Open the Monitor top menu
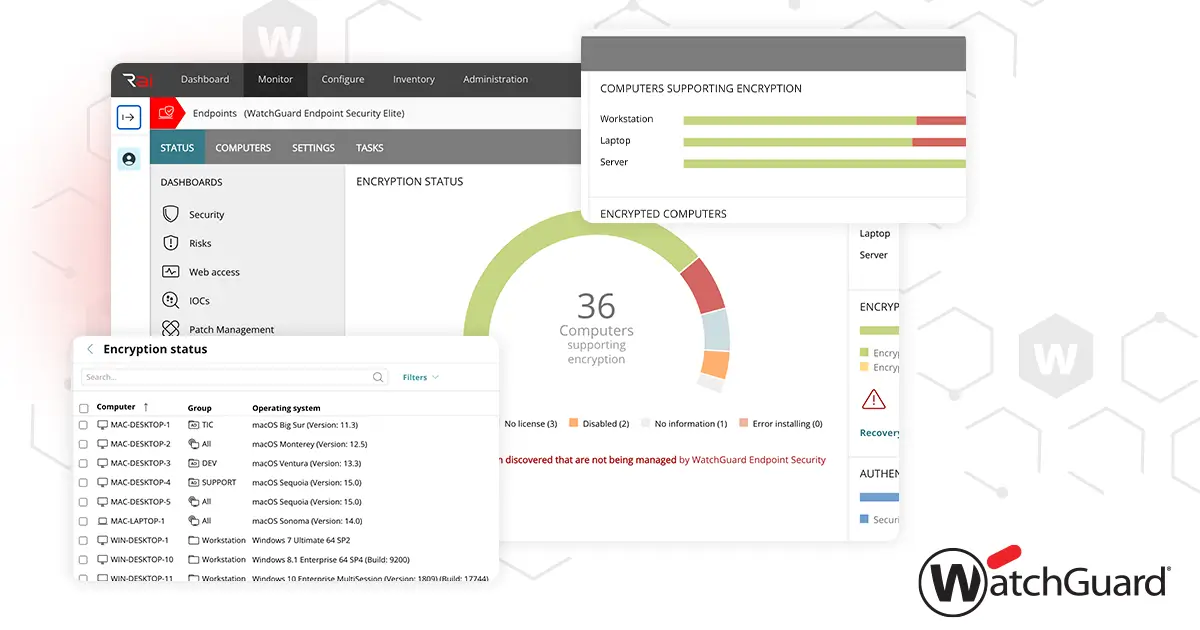The height and width of the screenshot is (630, 1200). coord(275,79)
